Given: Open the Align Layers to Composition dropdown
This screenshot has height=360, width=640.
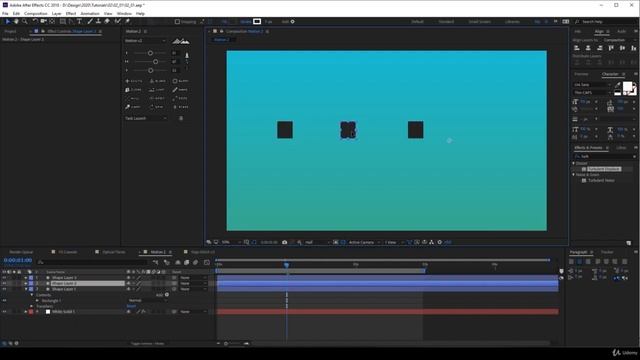Looking at the screenshot, I should (x=619, y=40).
